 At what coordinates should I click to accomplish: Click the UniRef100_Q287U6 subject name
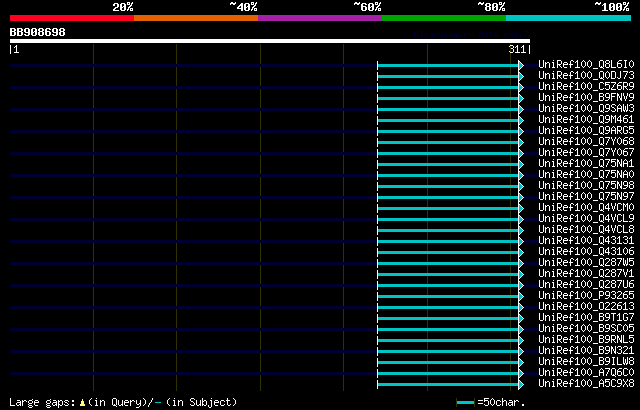pos(586,285)
